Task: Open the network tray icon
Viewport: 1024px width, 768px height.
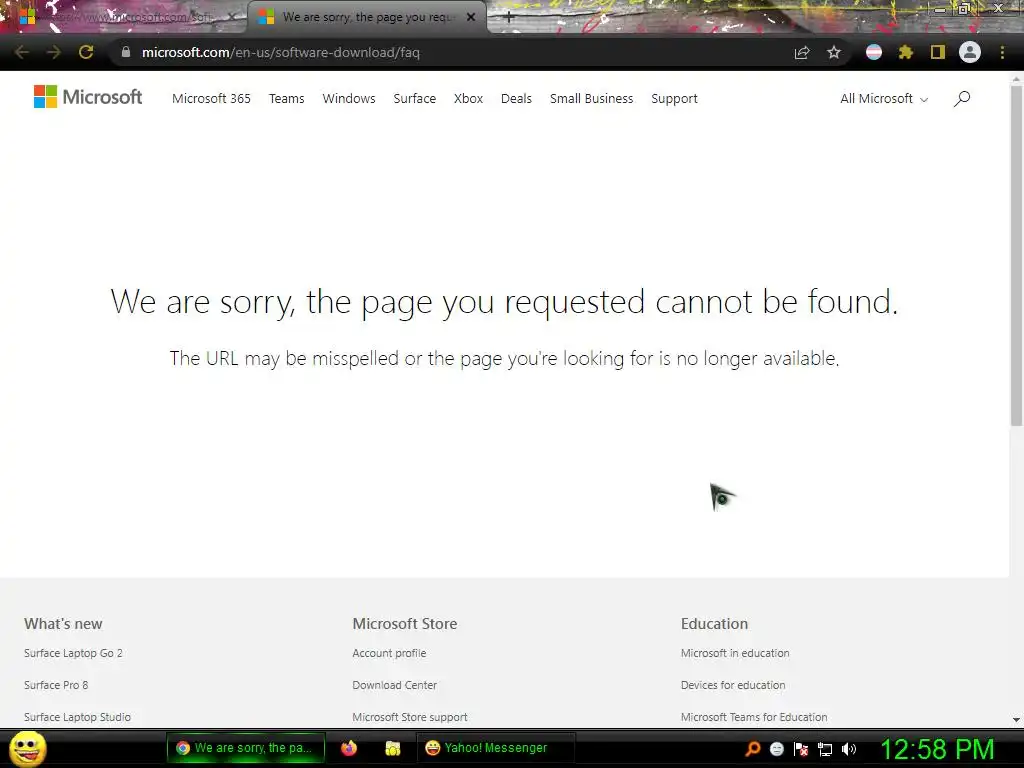Action: pos(825,749)
